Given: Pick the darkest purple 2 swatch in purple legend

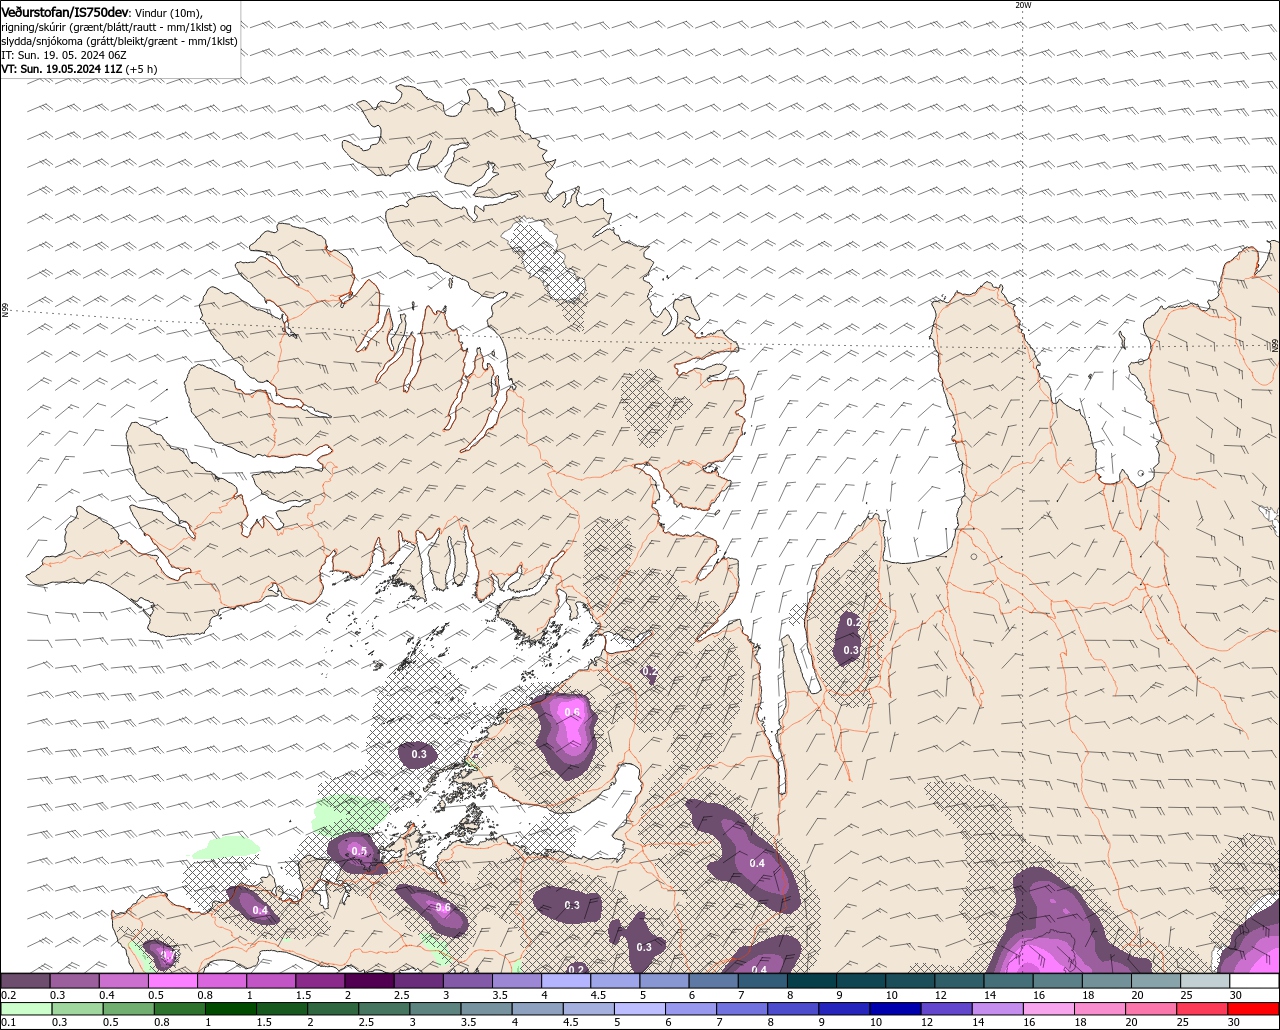Looking at the screenshot, I should tap(370, 981).
